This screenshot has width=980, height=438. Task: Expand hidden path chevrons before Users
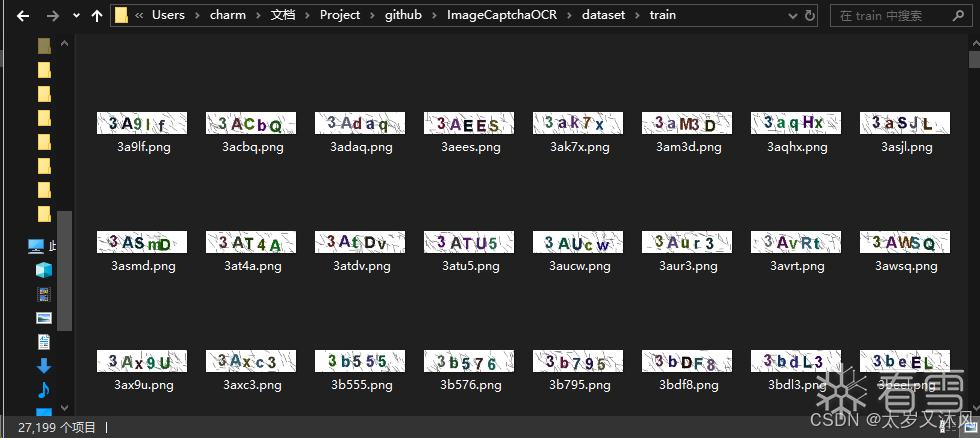point(139,15)
